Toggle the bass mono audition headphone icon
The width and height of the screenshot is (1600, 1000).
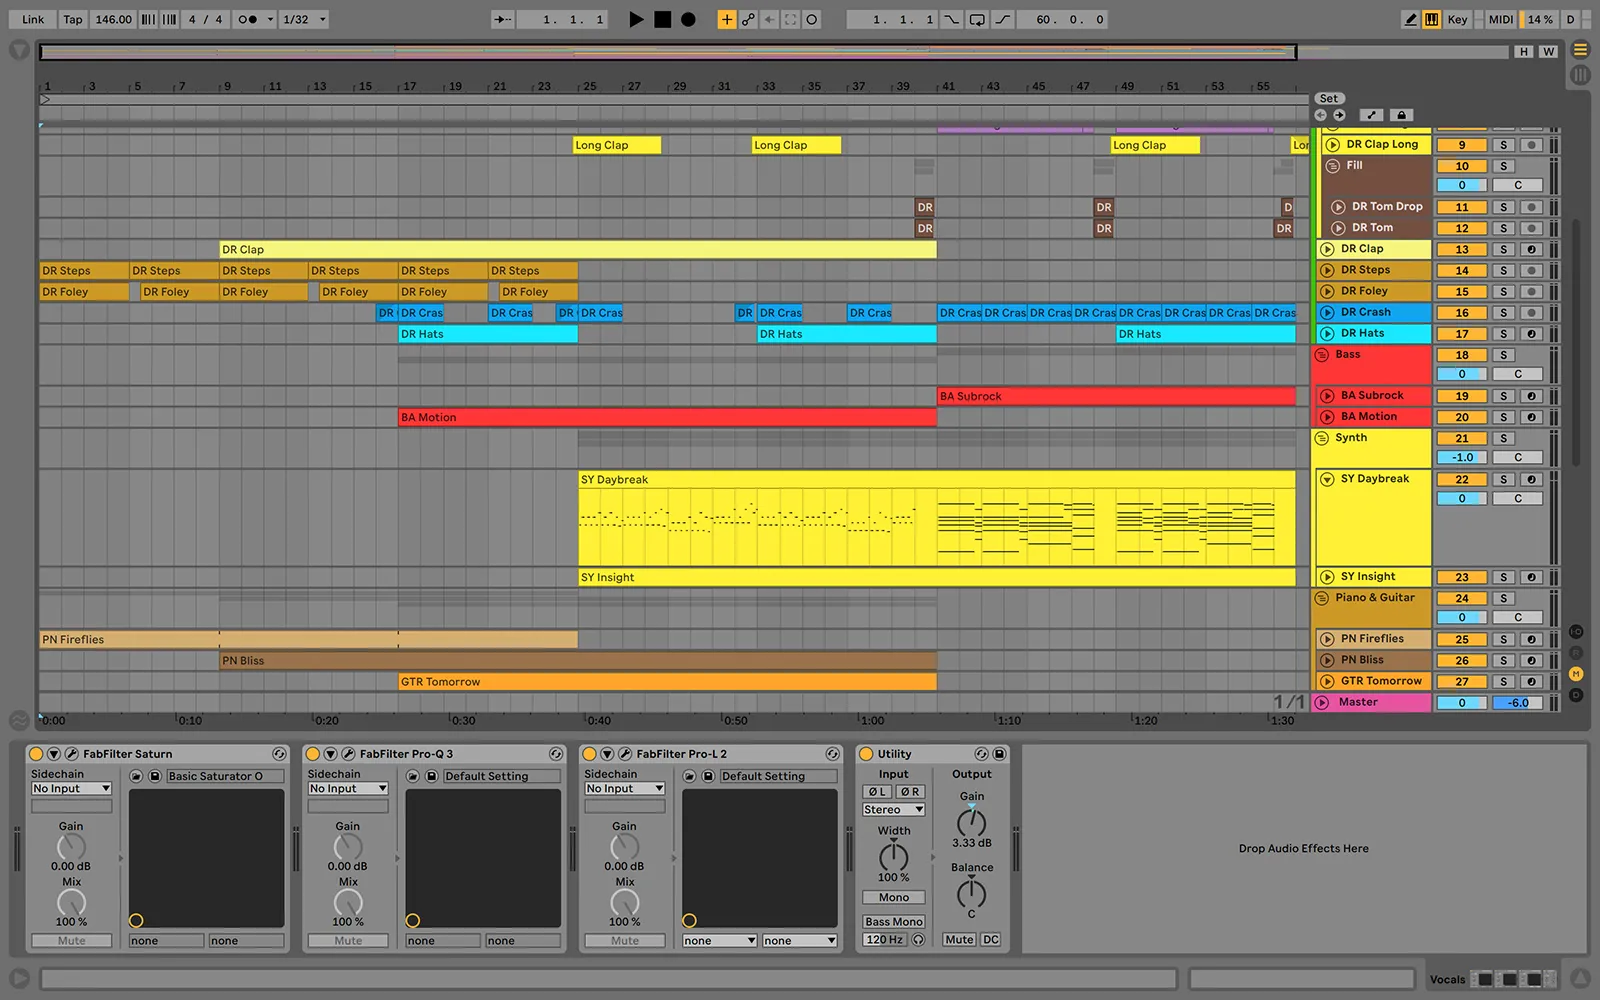(x=919, y=939)
